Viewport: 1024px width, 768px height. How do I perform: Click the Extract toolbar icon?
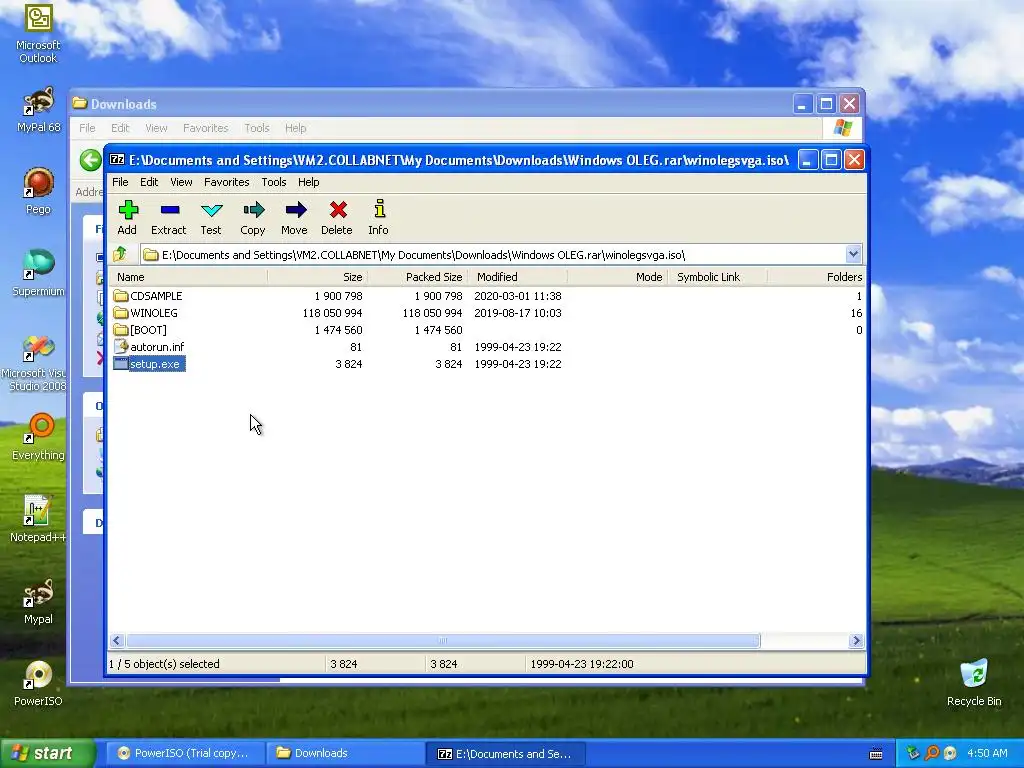[x=168, y=217]
